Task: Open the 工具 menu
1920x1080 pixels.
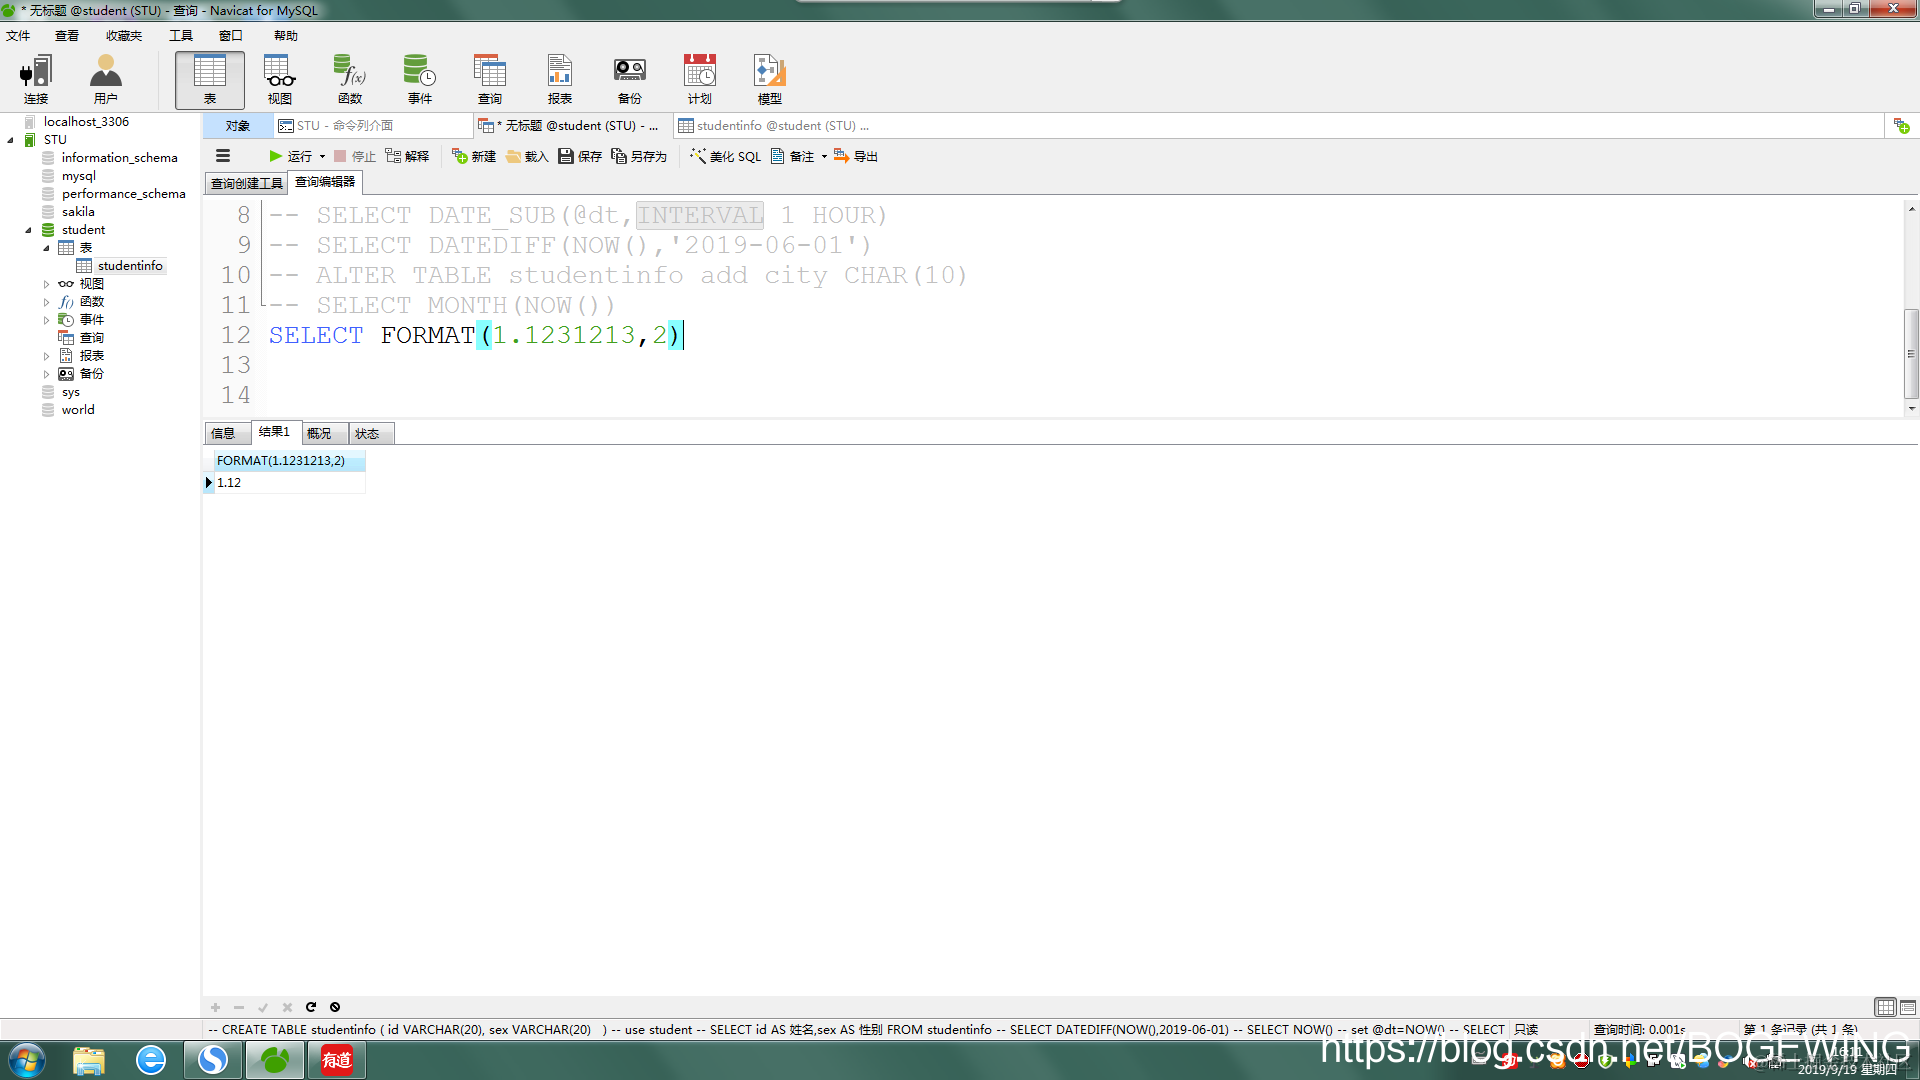Action: [x=180, y=36]
